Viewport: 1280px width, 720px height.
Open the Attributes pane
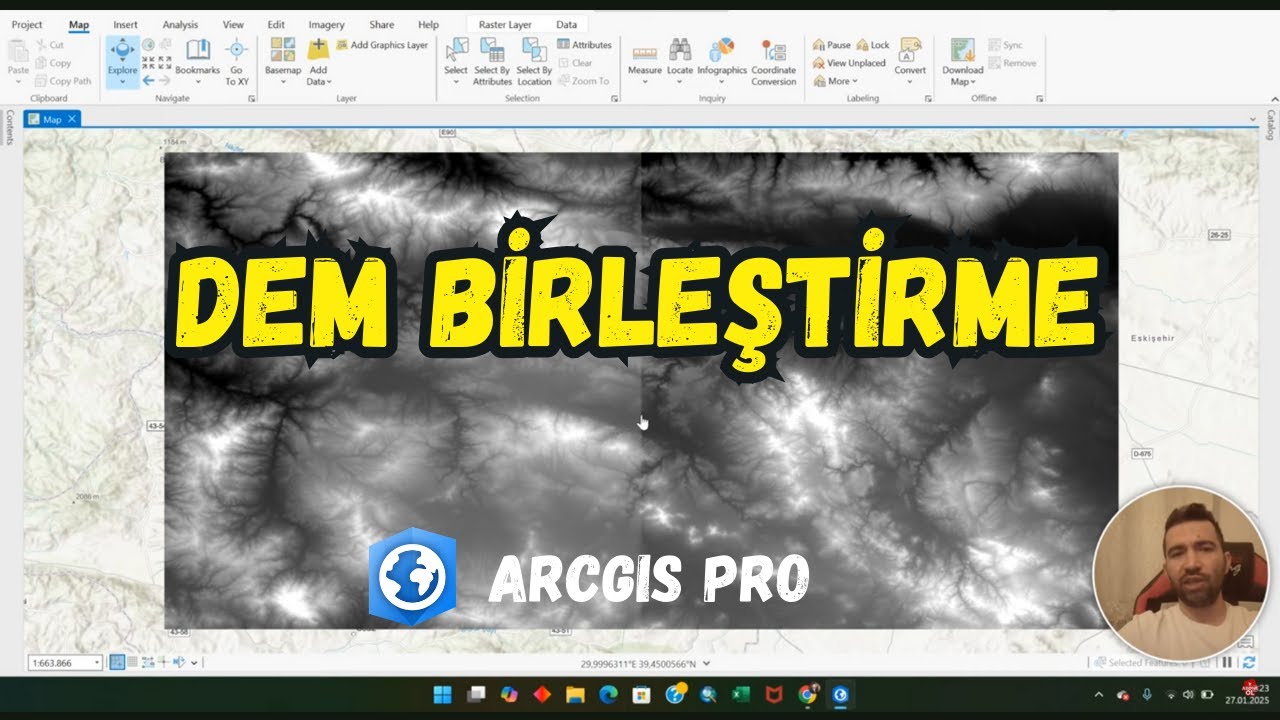pos(584,45)
